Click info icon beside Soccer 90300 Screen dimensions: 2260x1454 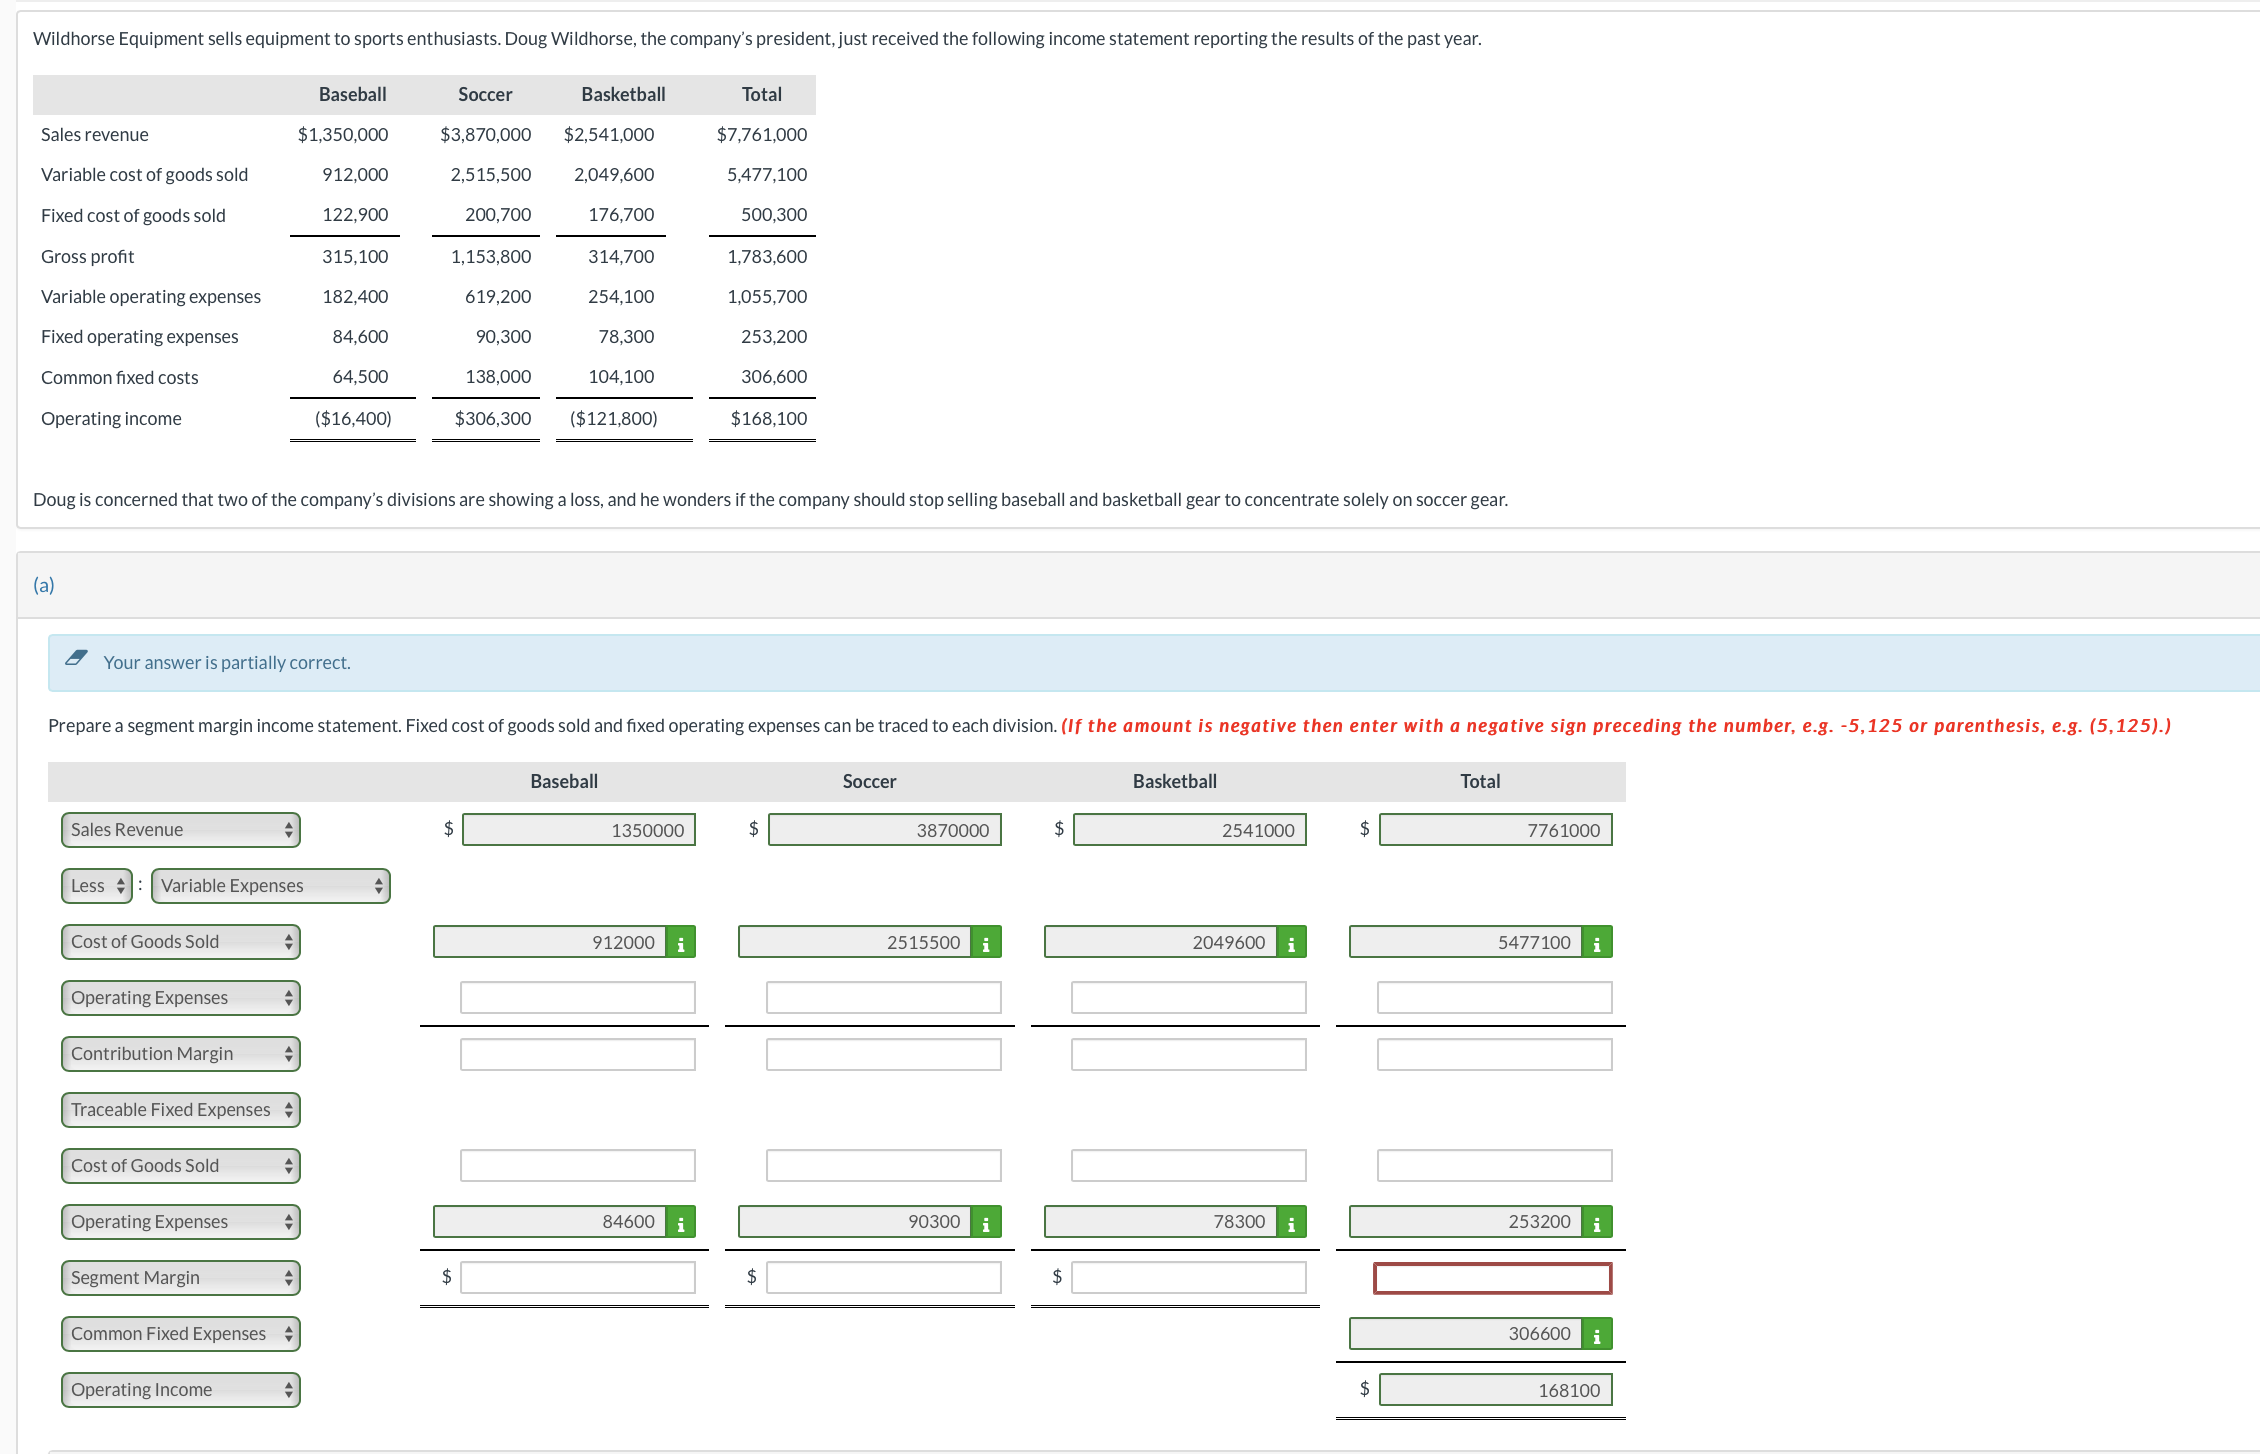click(986, 1222)
